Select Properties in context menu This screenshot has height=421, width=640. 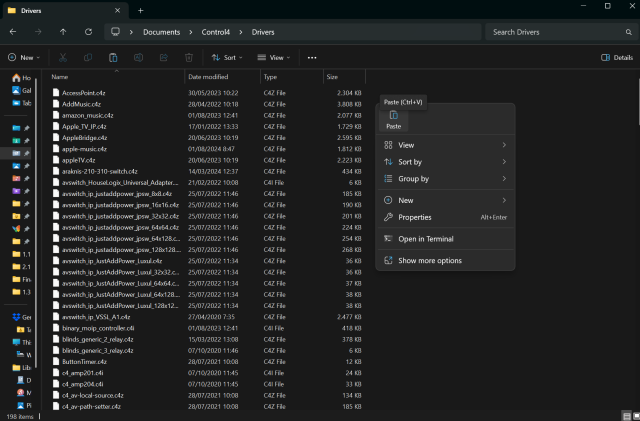(x=445, y=217)
